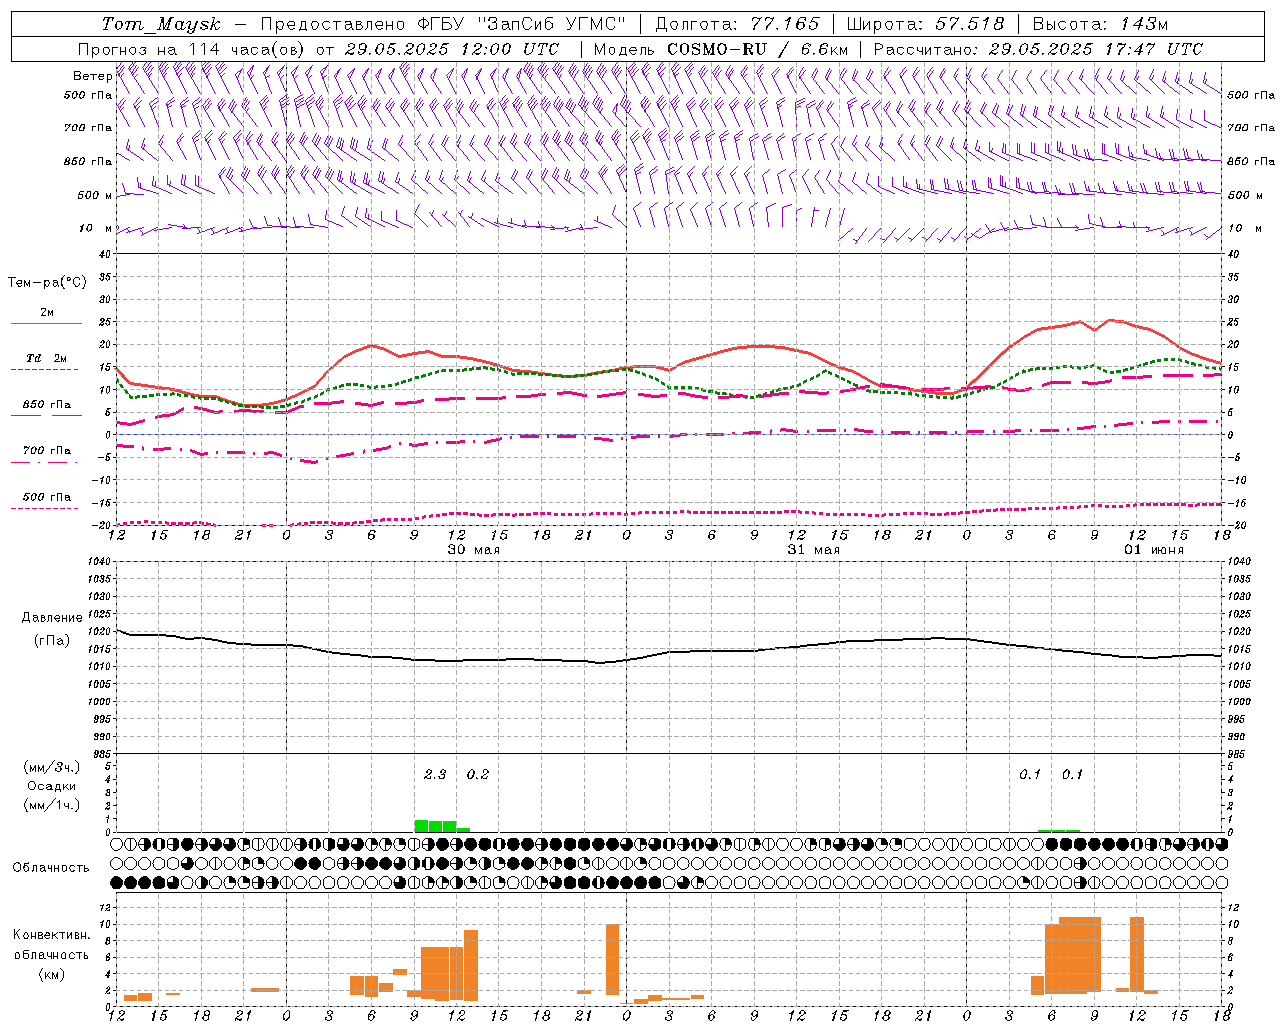Image resolution: width=1280 pixels, height=1024 pixels.
Task: Click narrow tall orange convective bar before midnight 31 мая
Action: point(612,960)
